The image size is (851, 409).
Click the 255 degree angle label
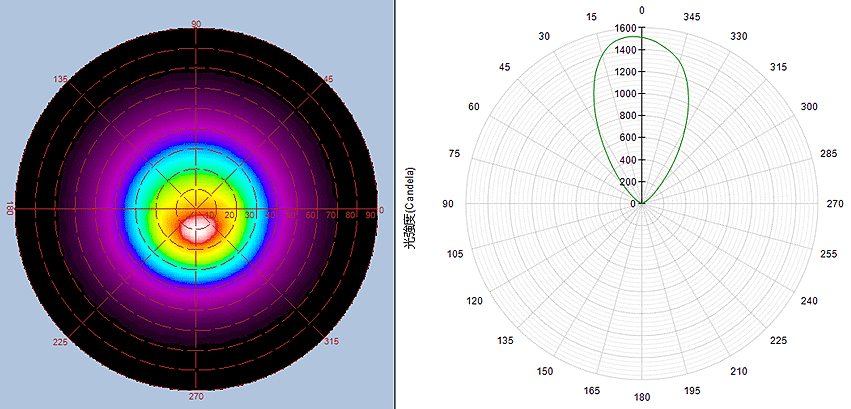tap(827, 255)
